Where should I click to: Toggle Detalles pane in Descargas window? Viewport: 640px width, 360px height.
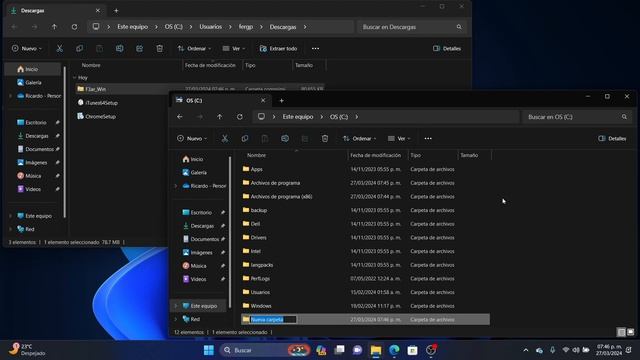click(x=447, y=49)
